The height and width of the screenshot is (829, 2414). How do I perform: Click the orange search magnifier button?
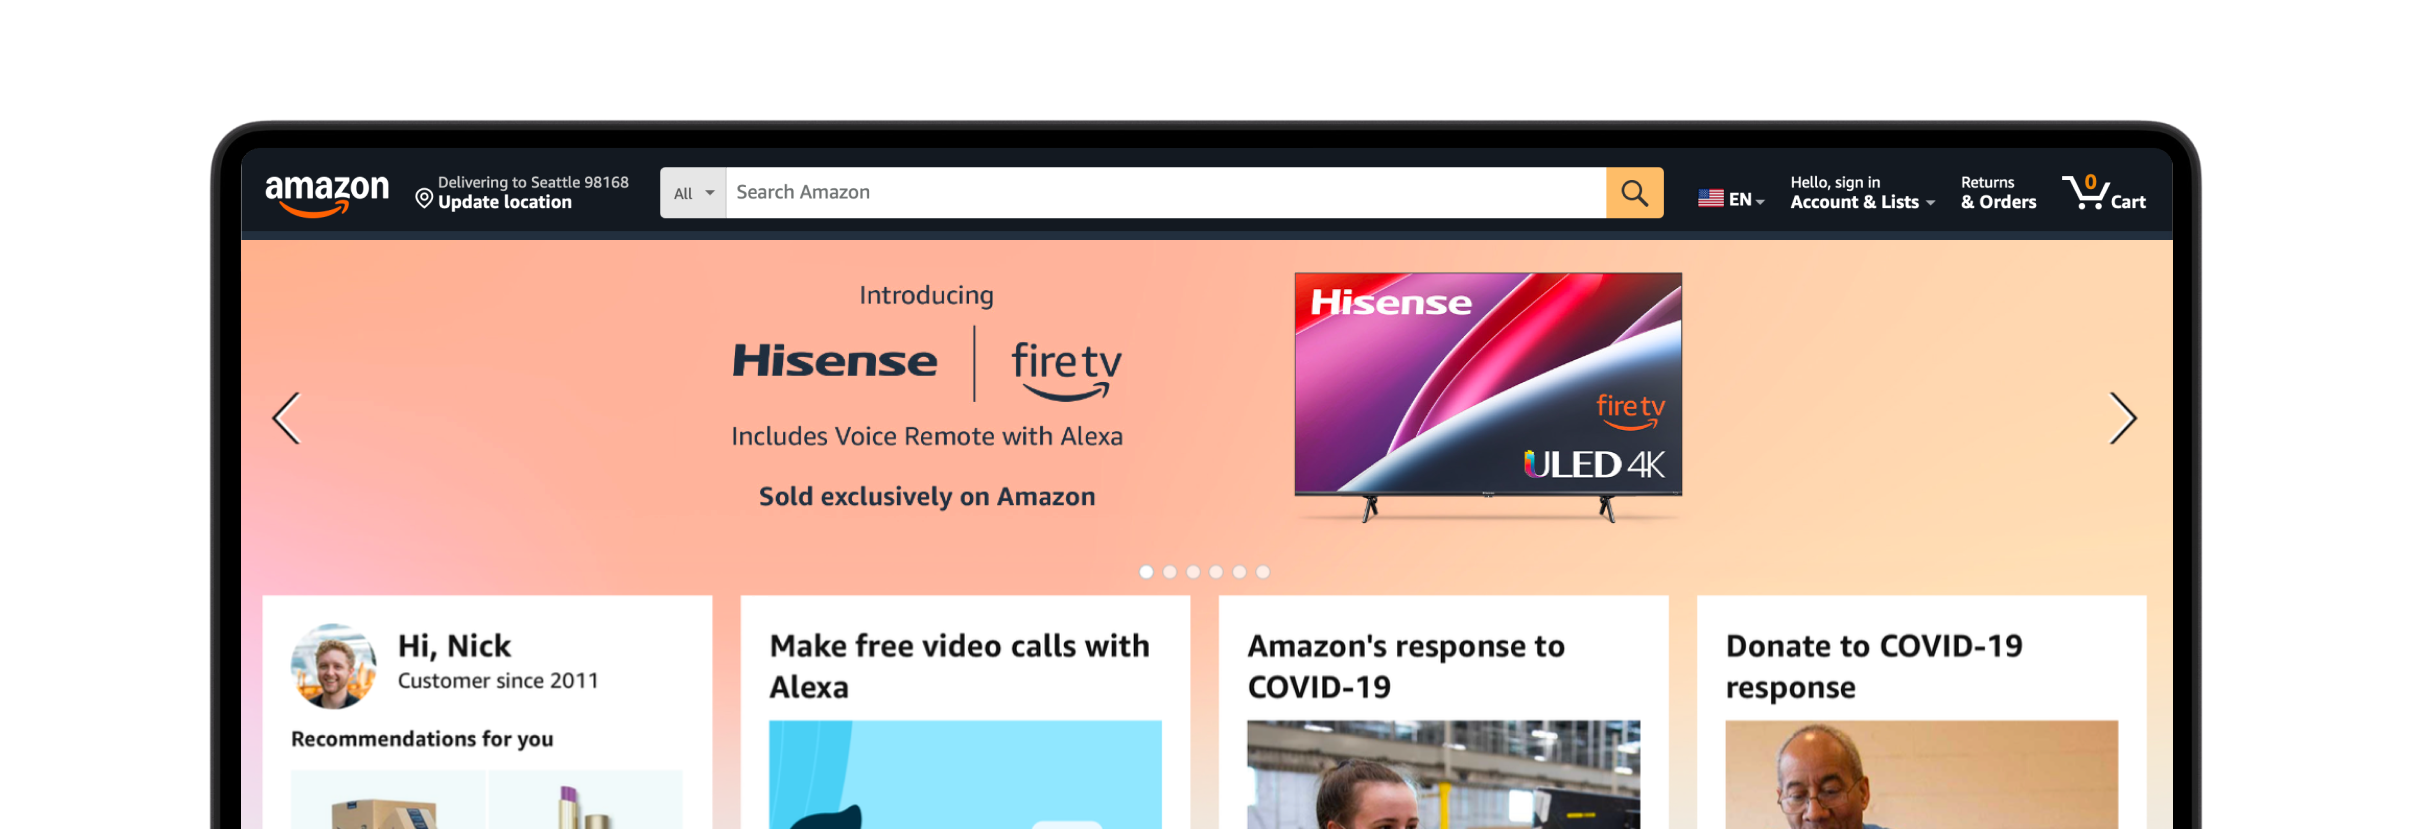click(x=1634, y=192)
